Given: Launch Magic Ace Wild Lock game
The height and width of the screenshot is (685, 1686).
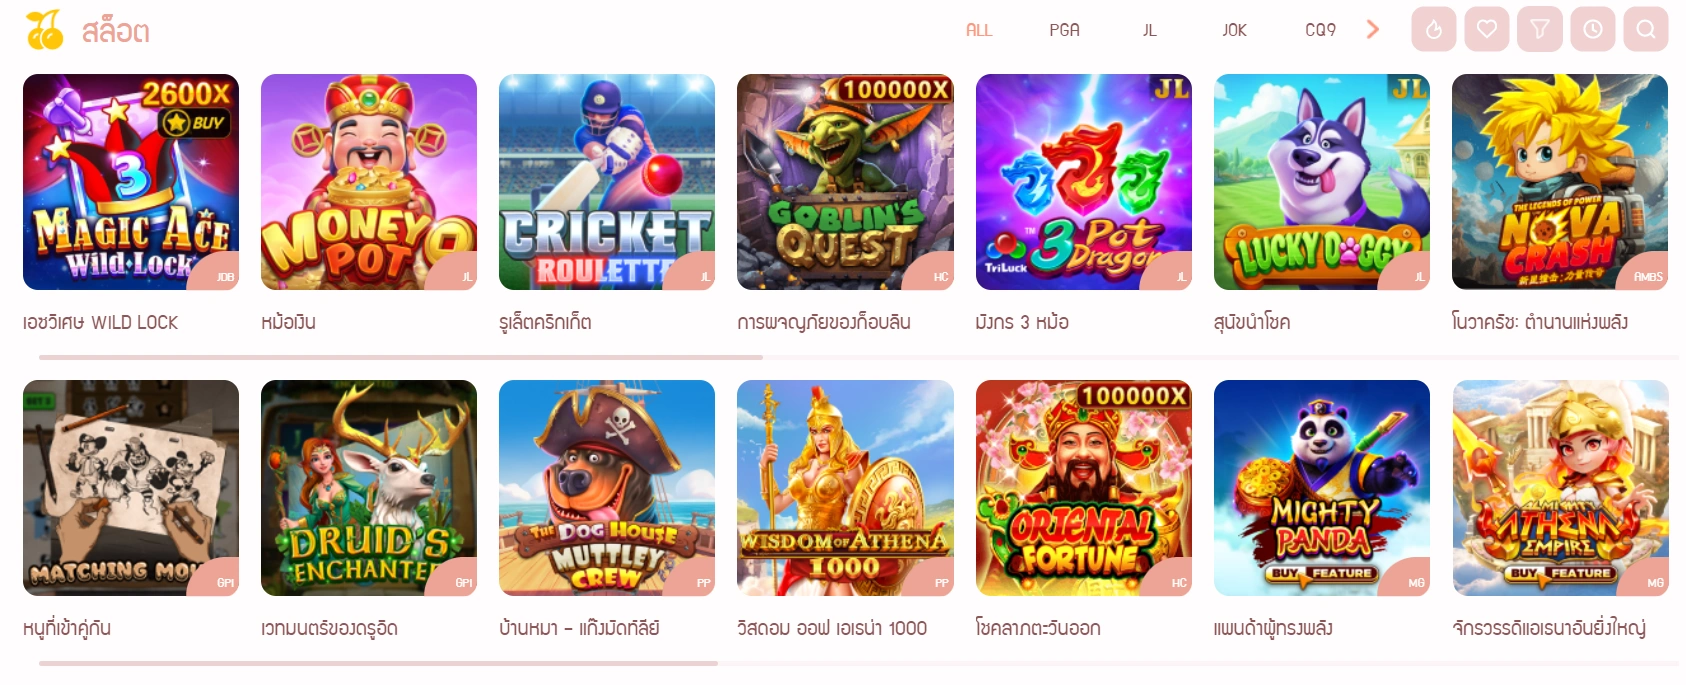Looking at the screenshot, I should click(x=131, y=182).
